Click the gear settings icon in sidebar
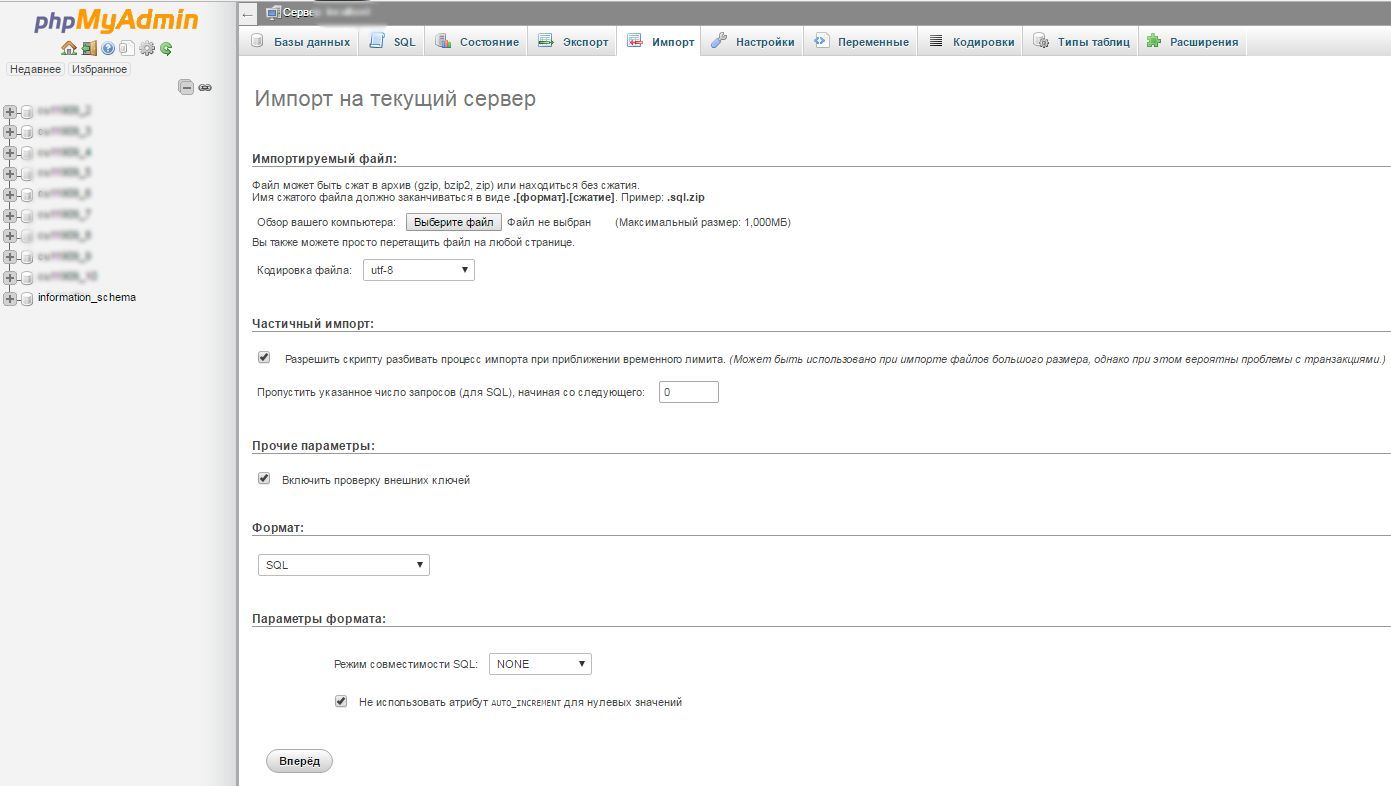The width and height of the screenshot is (1391, 786). (x=147, y=48)
